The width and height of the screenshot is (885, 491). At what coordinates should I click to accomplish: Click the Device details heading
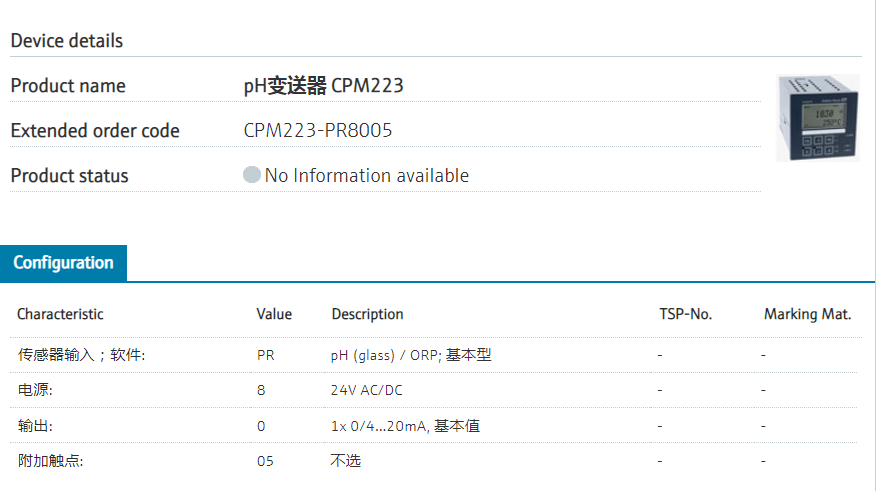[x=67, y=41]
